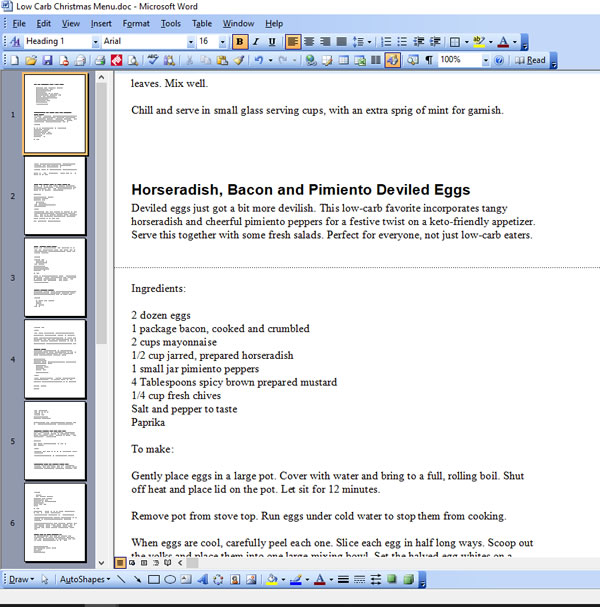Apply red Font Color on Formatting toolbar
This screenshot has height=607, width=600.
point(503,41)
